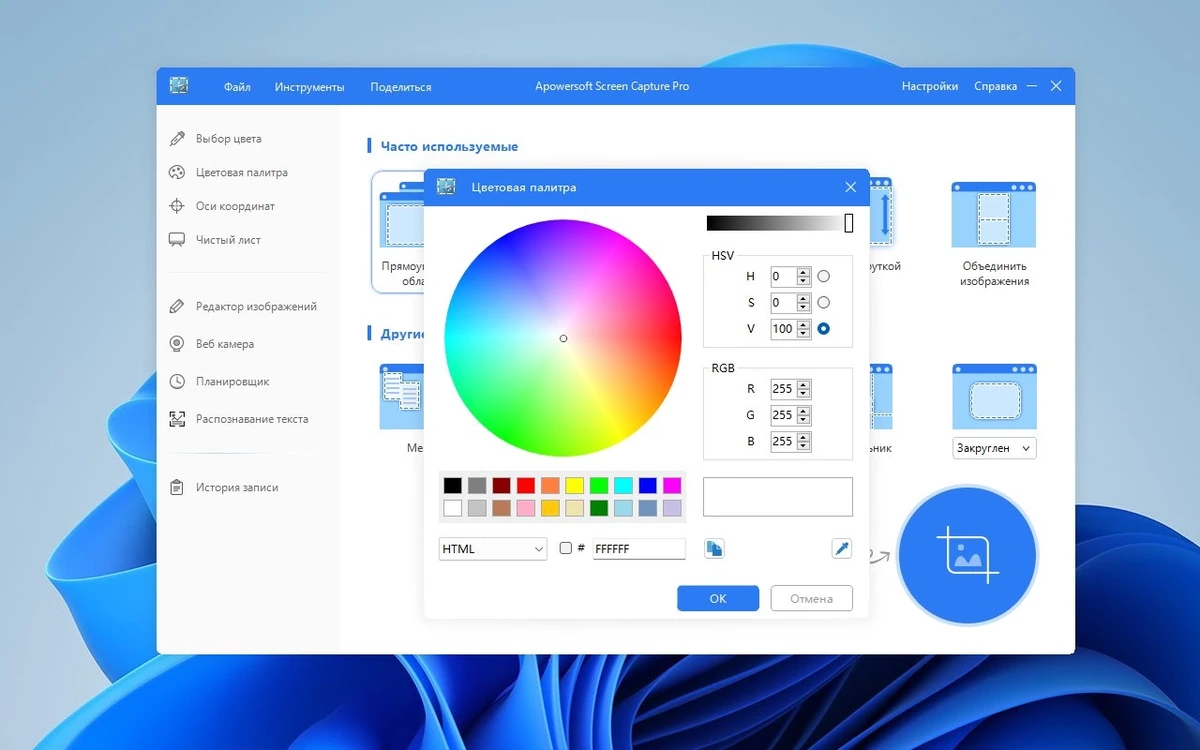Select the H radio button in HSV

pos(824,276)
